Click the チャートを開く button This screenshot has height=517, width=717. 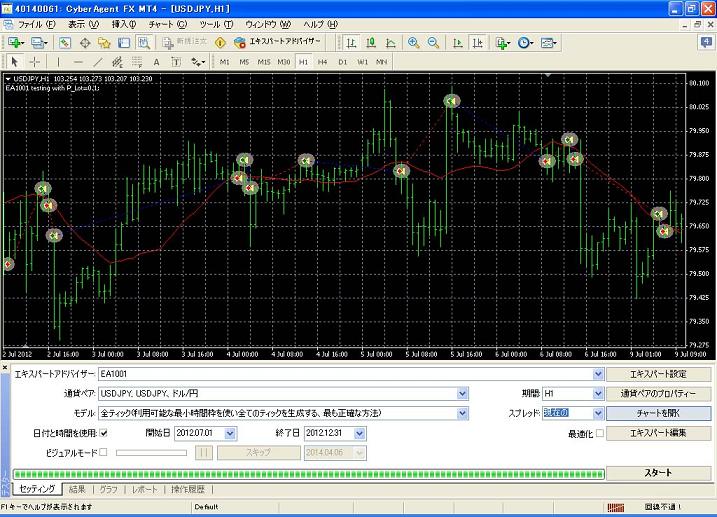(658, 413)
